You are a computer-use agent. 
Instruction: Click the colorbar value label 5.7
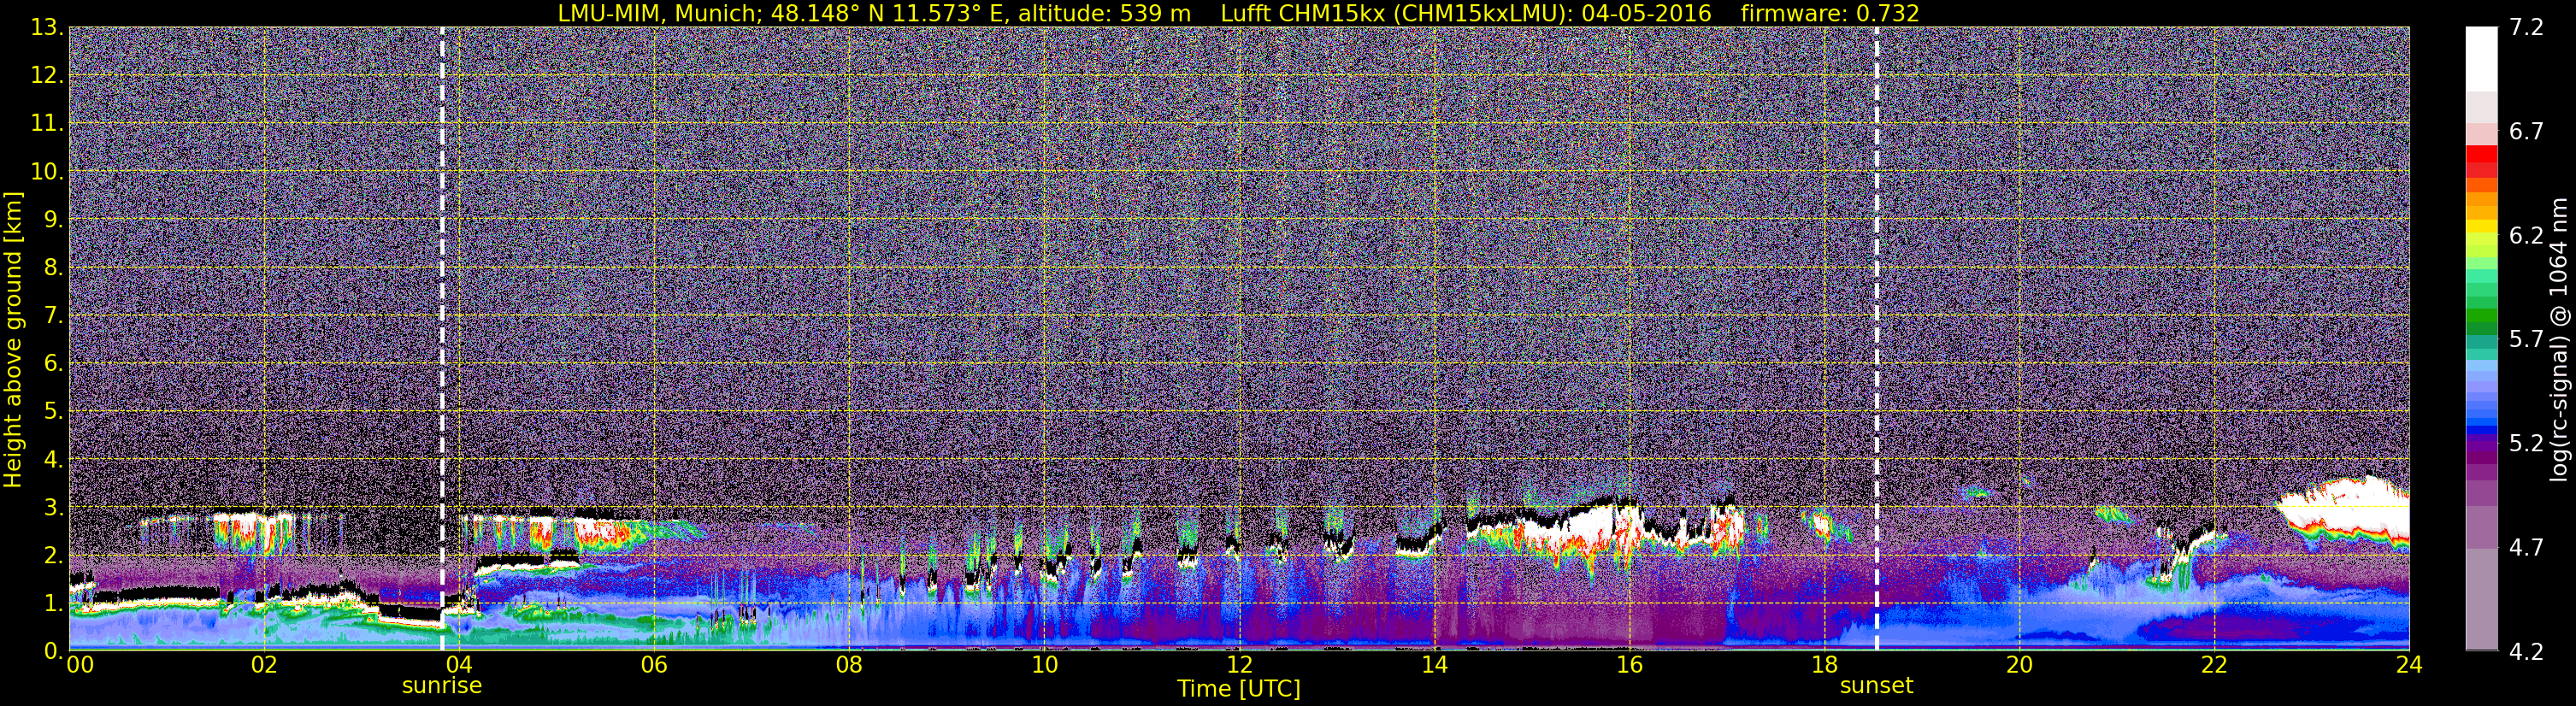(x=2526, y=340)
